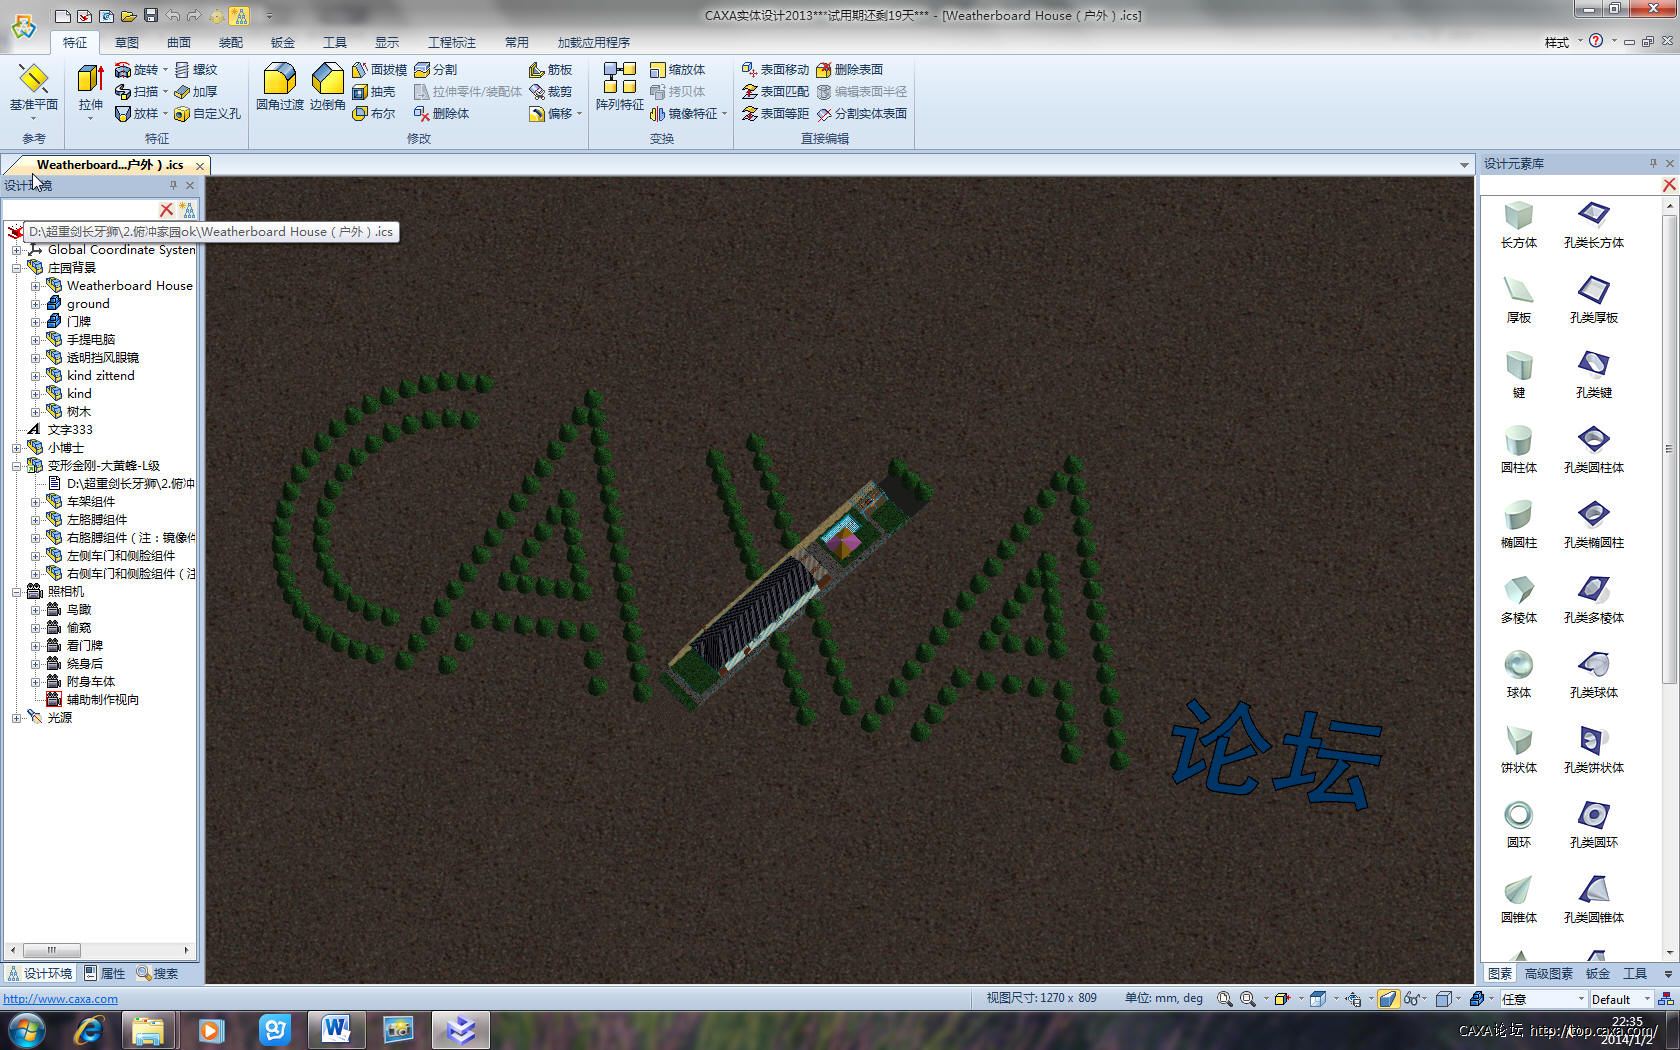The image size is (1680, 1050).
Task: Pick the 孔类圆柱体 hole cylinder shape
Action: point(1593,449)
